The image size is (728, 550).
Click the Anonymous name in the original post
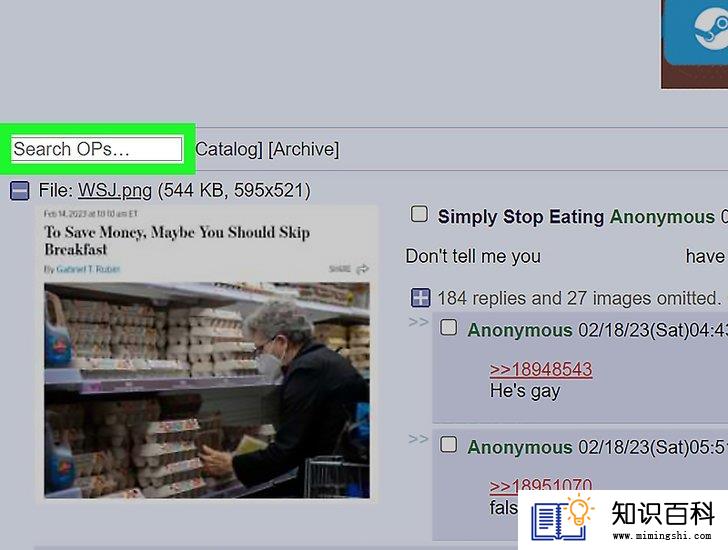pyautogui.click(x=662, y=217)
